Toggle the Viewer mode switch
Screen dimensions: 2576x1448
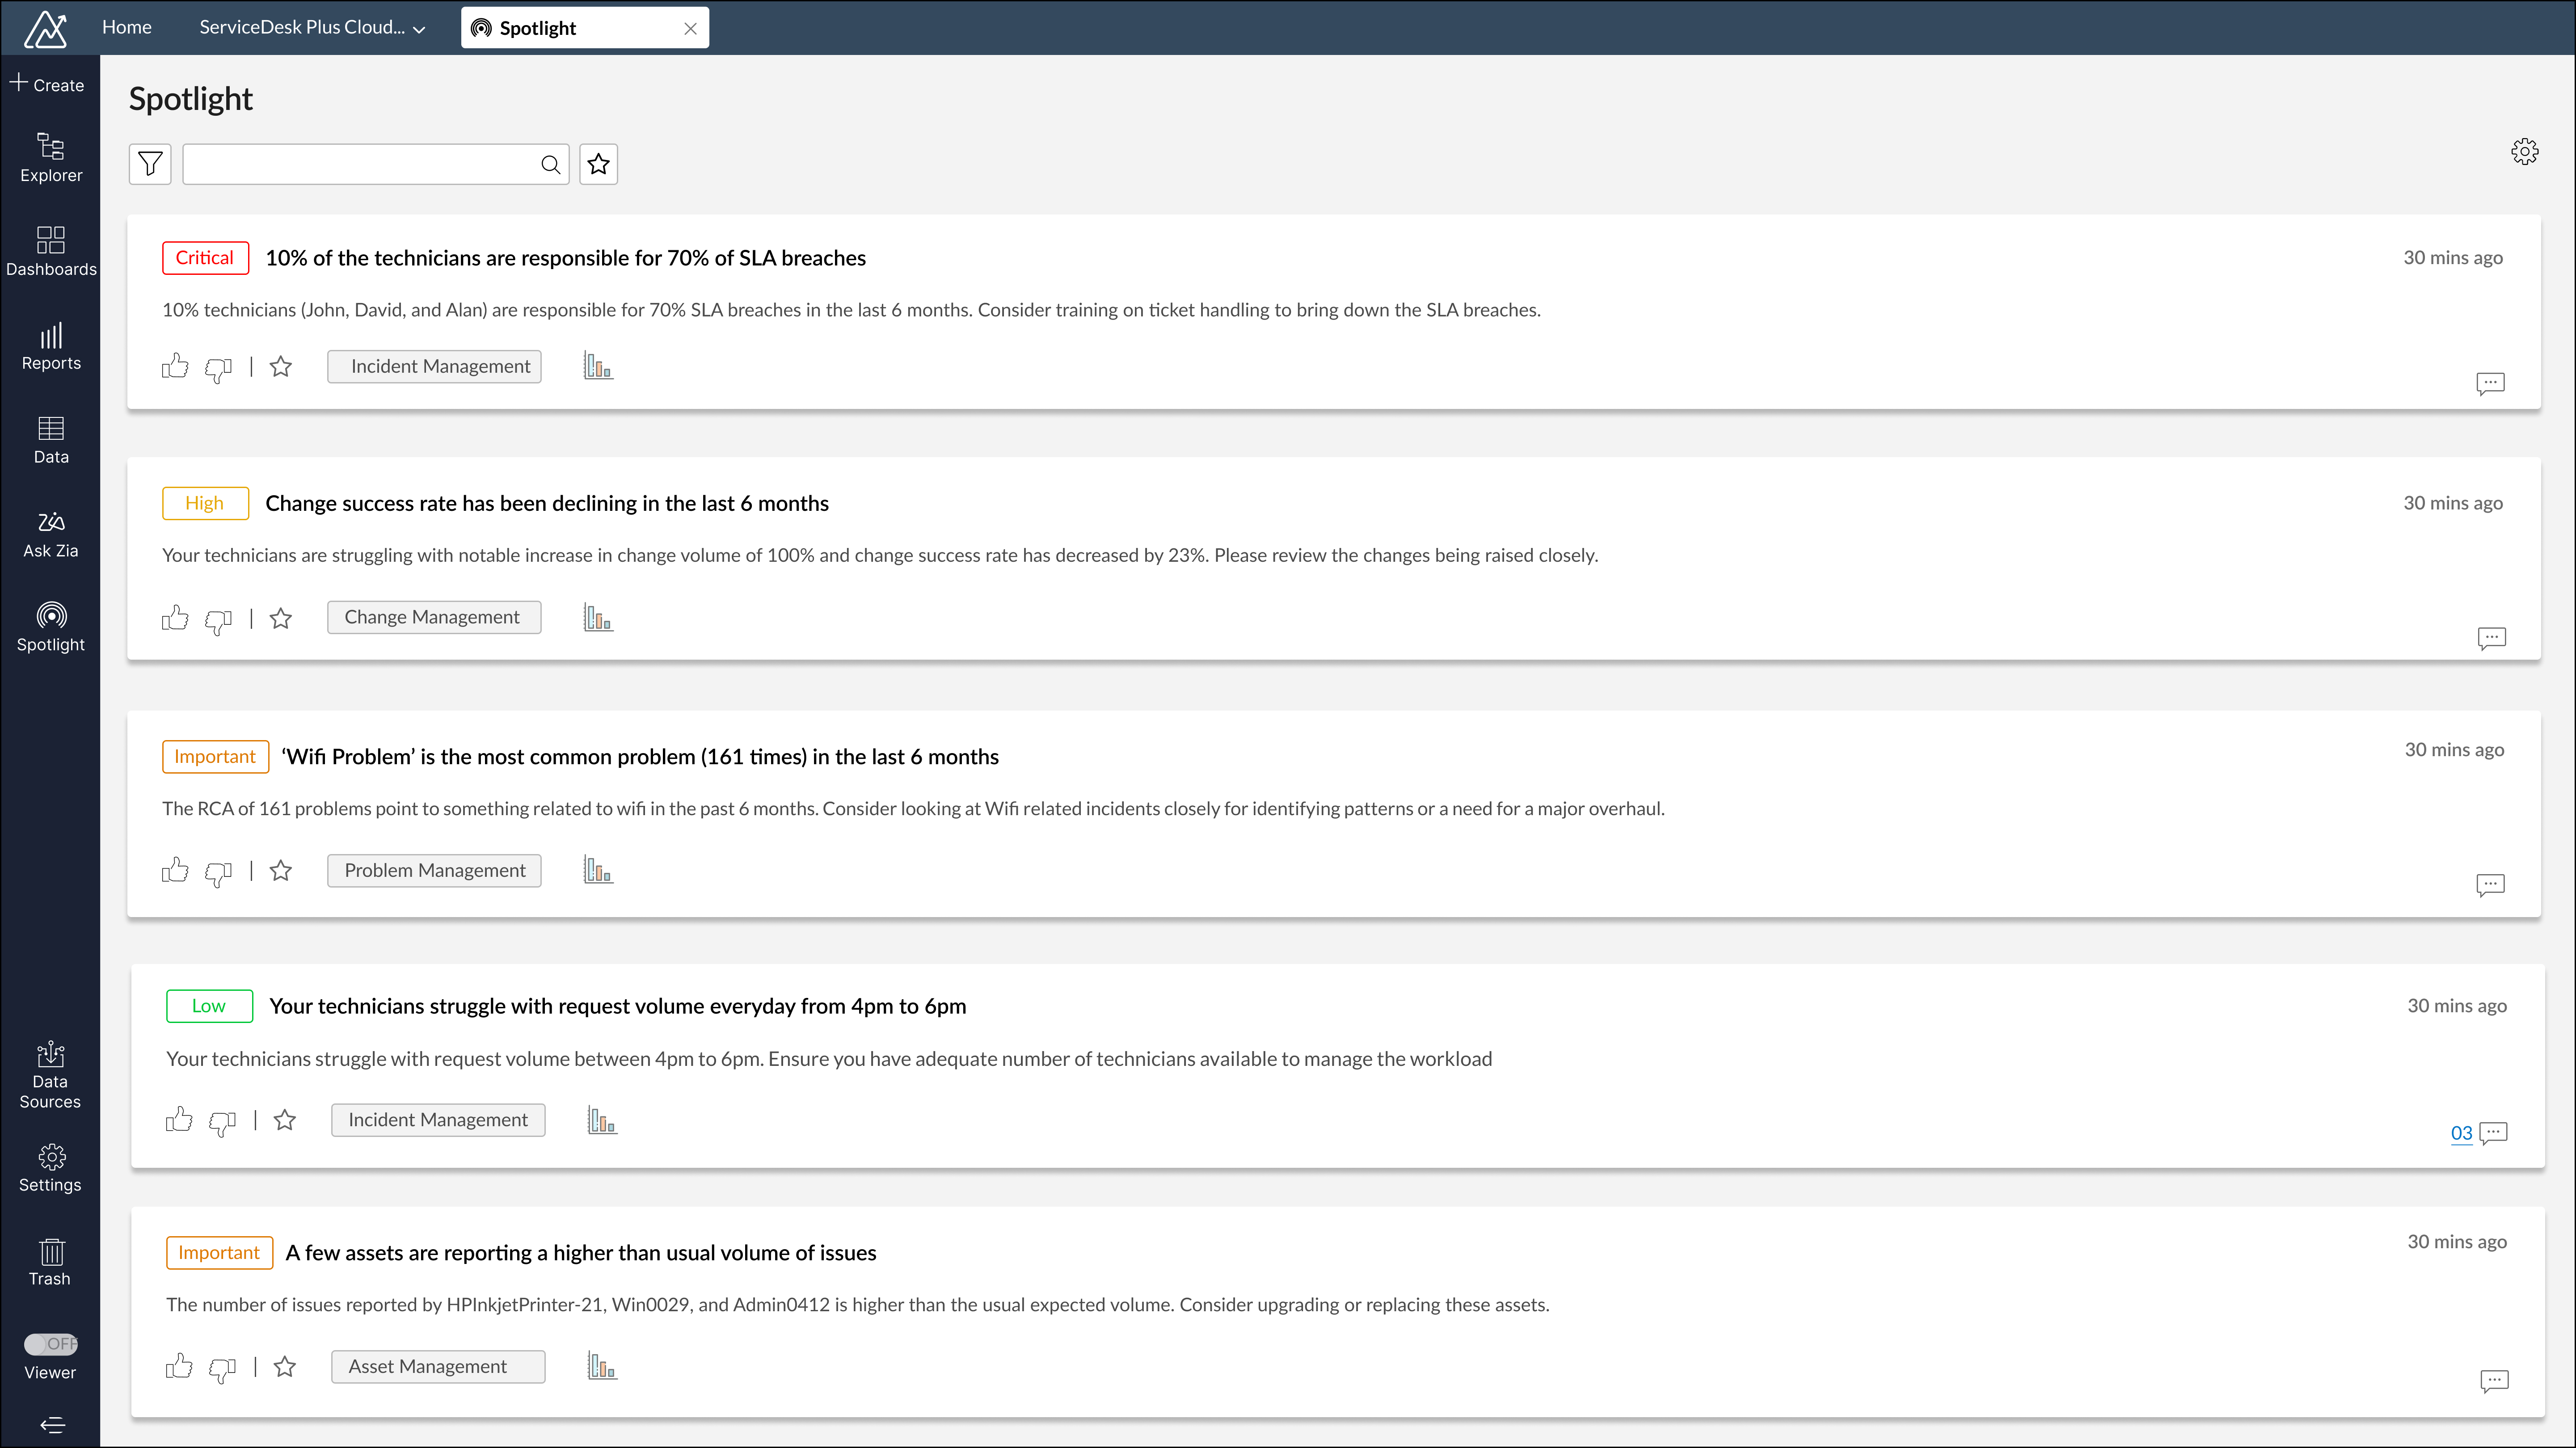tap(50, 1344)
